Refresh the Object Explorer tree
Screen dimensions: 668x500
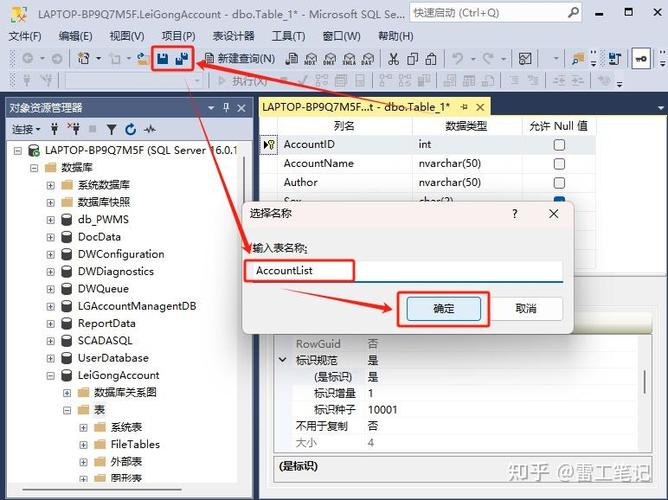pyautogui.click(x=130, y=129)
